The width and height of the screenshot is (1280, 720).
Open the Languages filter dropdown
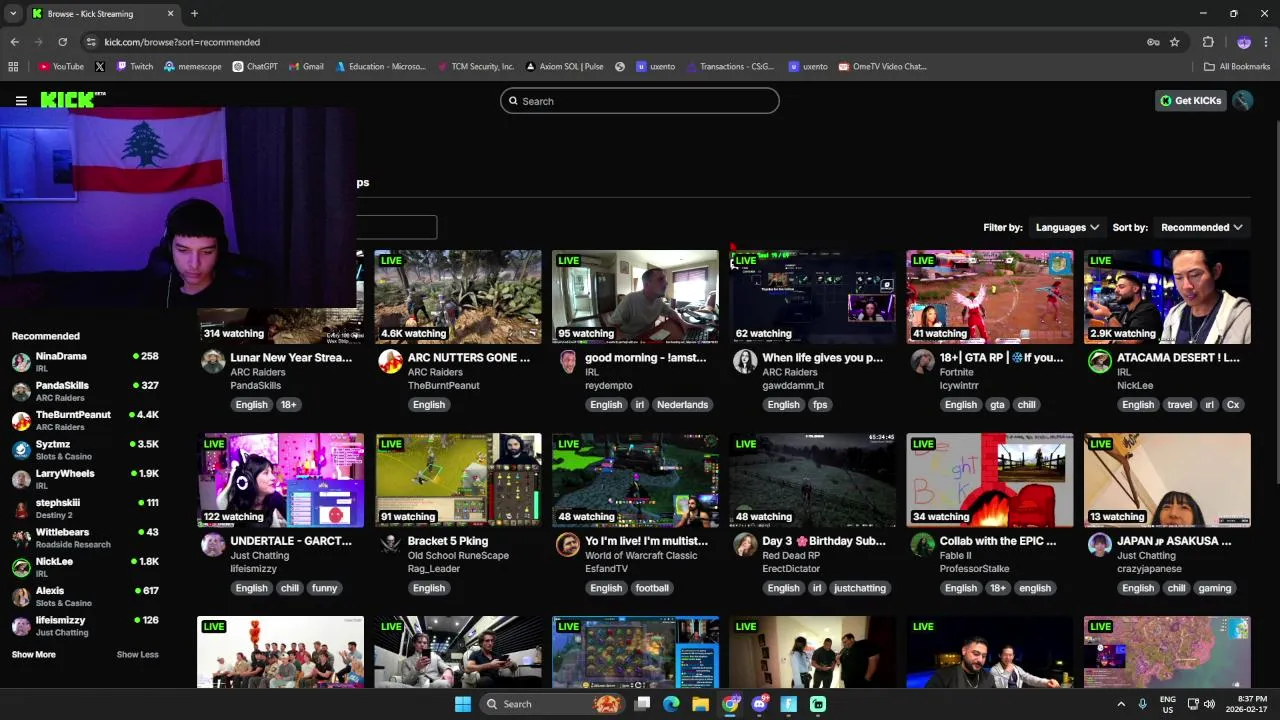(x=1067, y=227)
